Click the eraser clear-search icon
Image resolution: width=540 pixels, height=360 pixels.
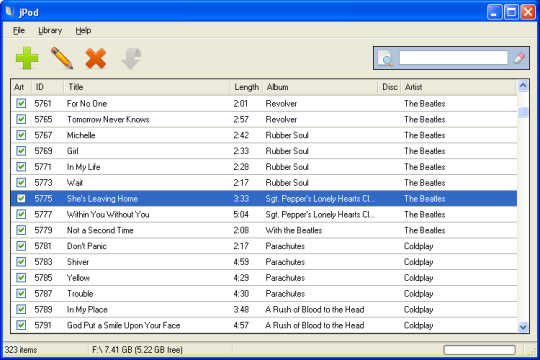point(519,58)
